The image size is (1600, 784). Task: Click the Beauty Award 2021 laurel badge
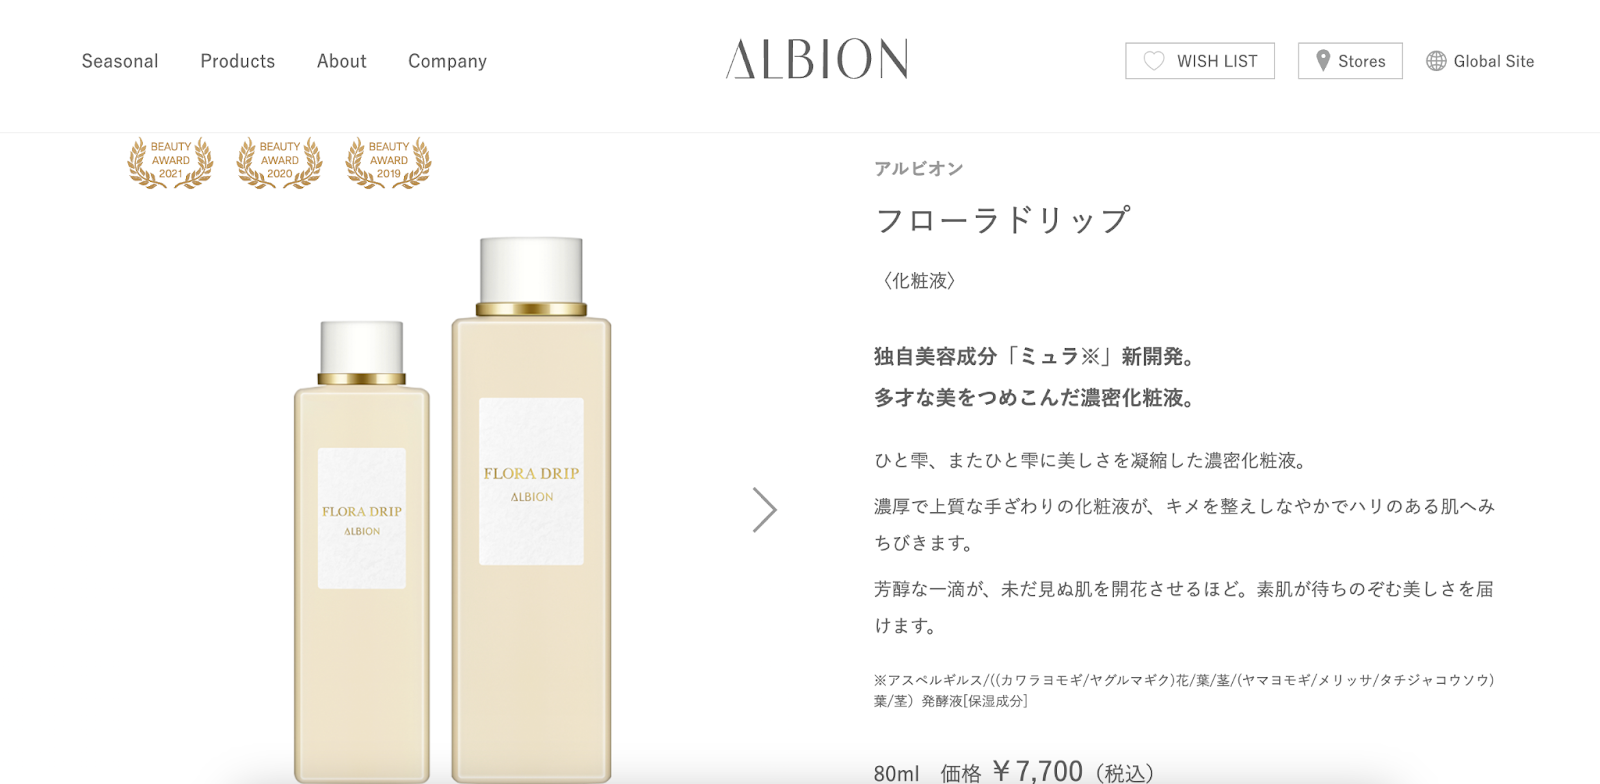tap(170, 162)
